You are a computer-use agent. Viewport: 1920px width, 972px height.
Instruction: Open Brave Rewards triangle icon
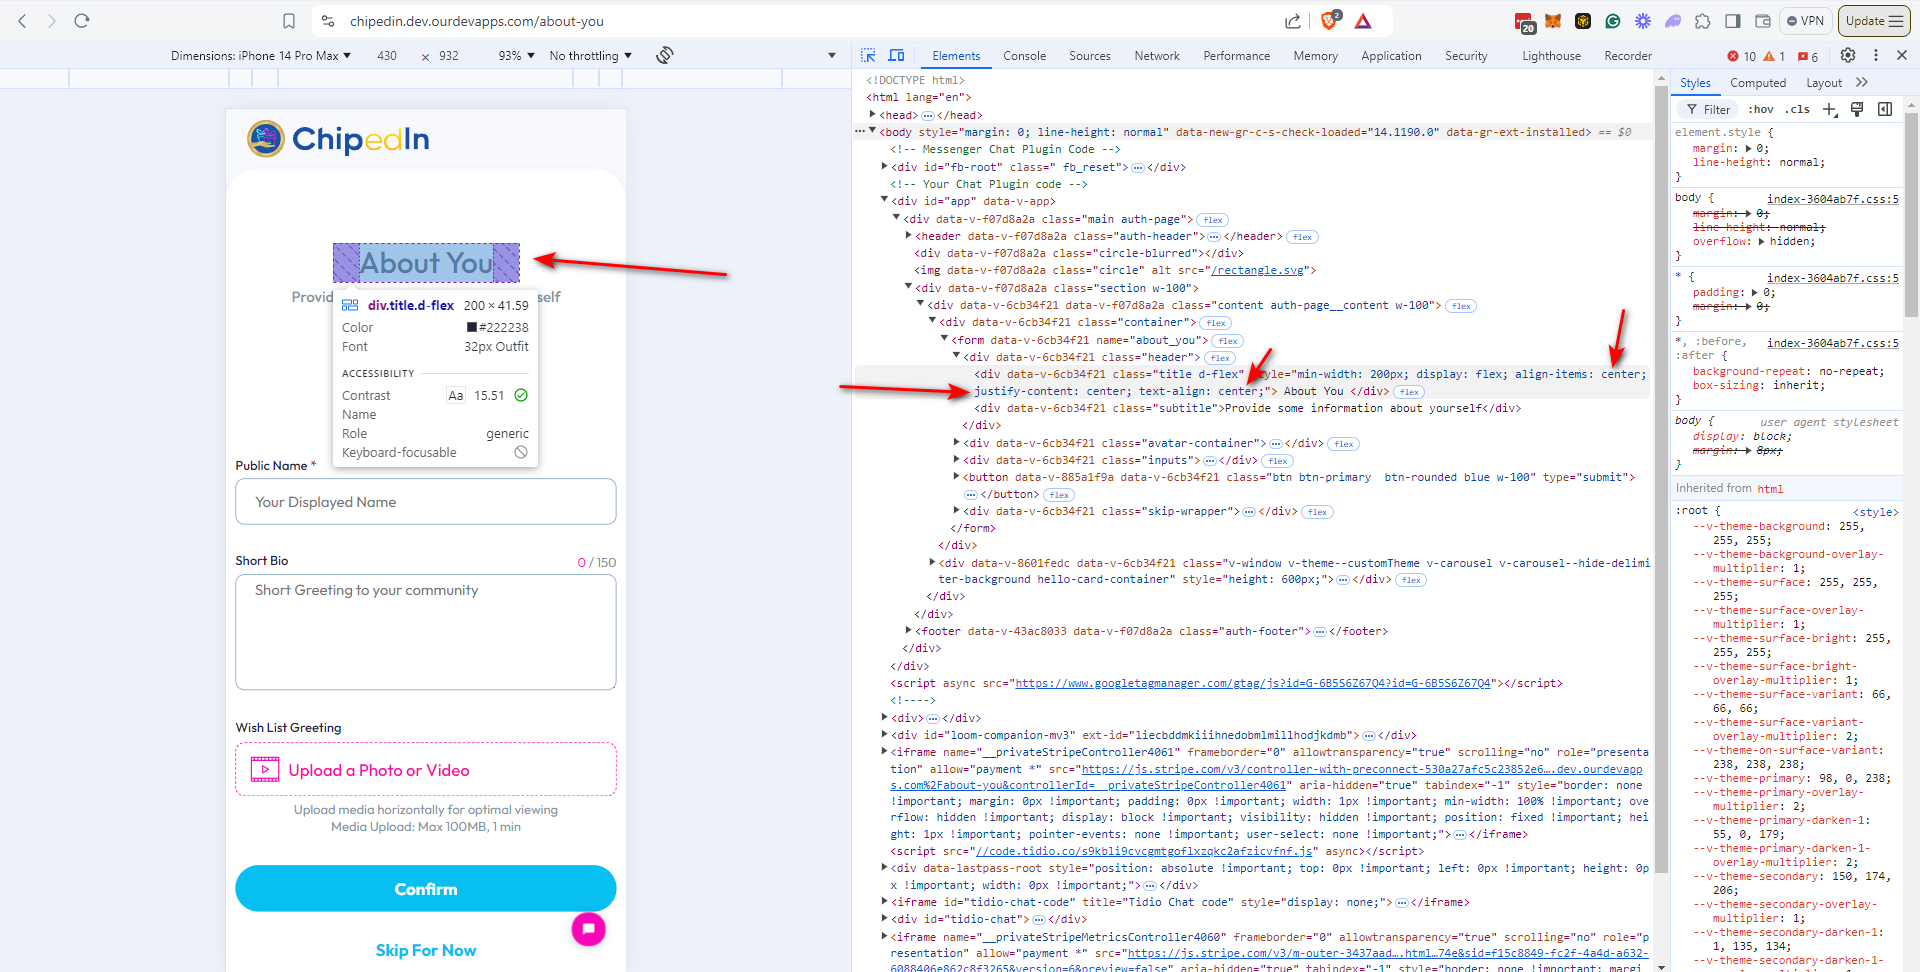tap(1363, 21)
